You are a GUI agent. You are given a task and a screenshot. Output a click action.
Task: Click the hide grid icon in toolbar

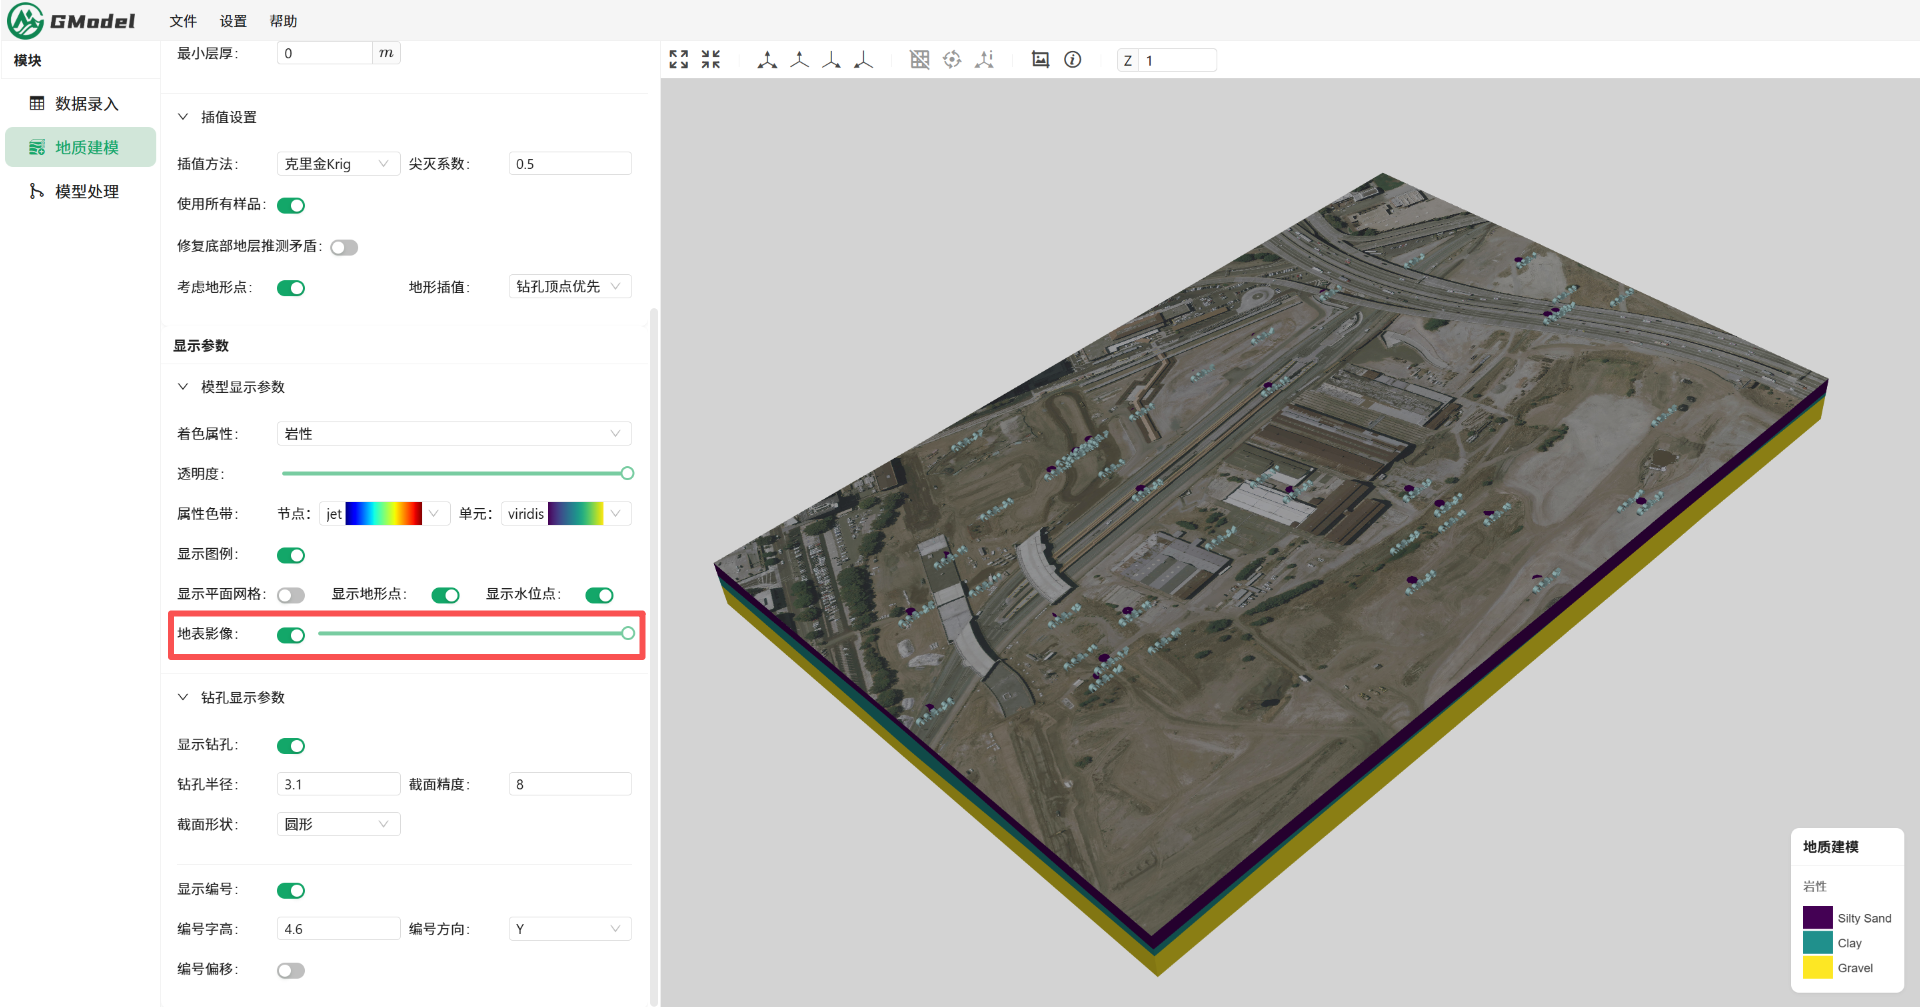click(x=920, y=60)
